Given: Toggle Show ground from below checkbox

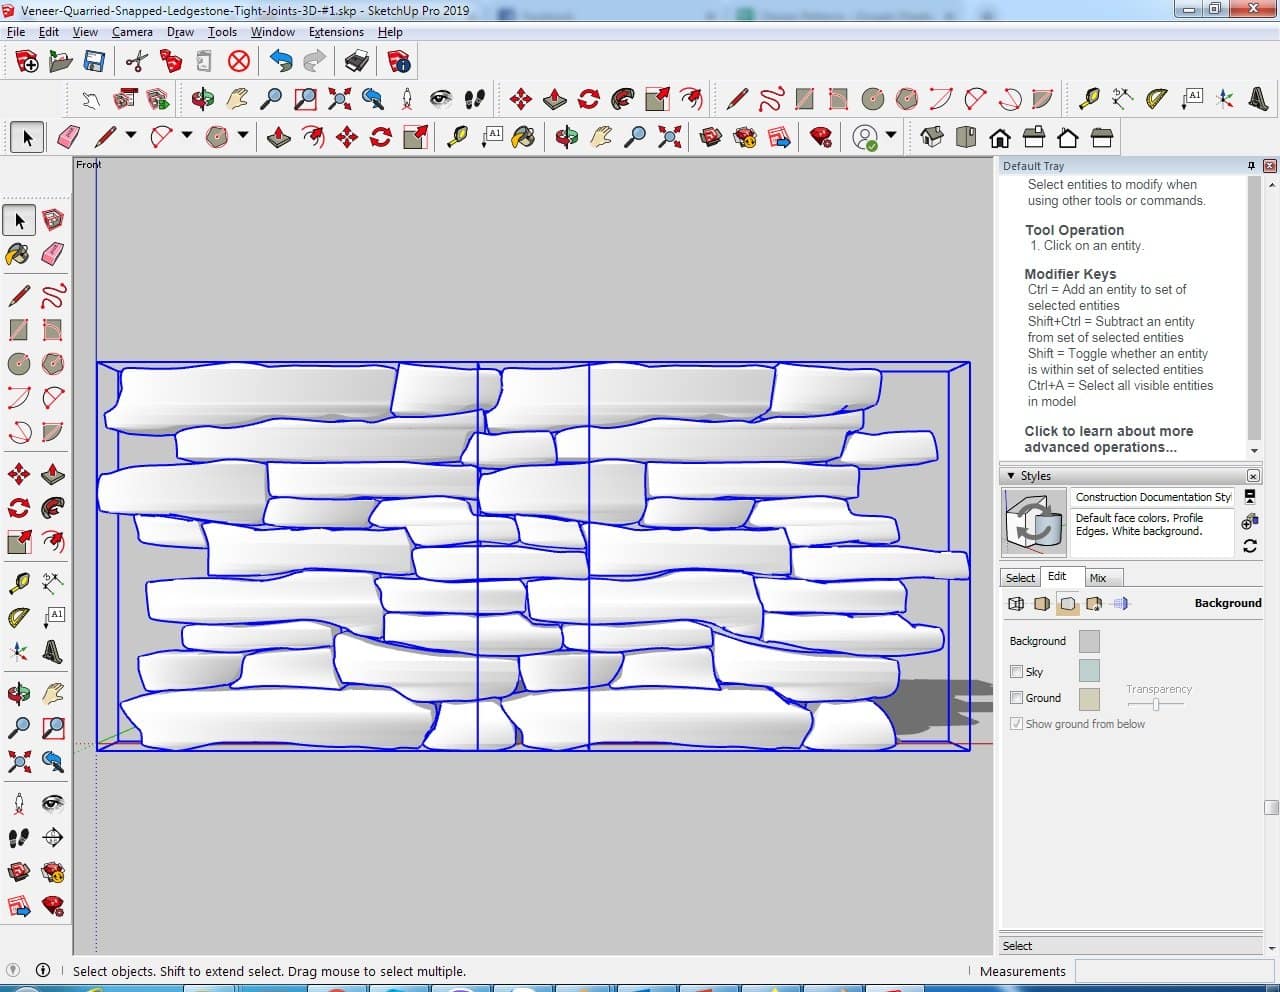Looking at the screenshot, I should 1016,724.
